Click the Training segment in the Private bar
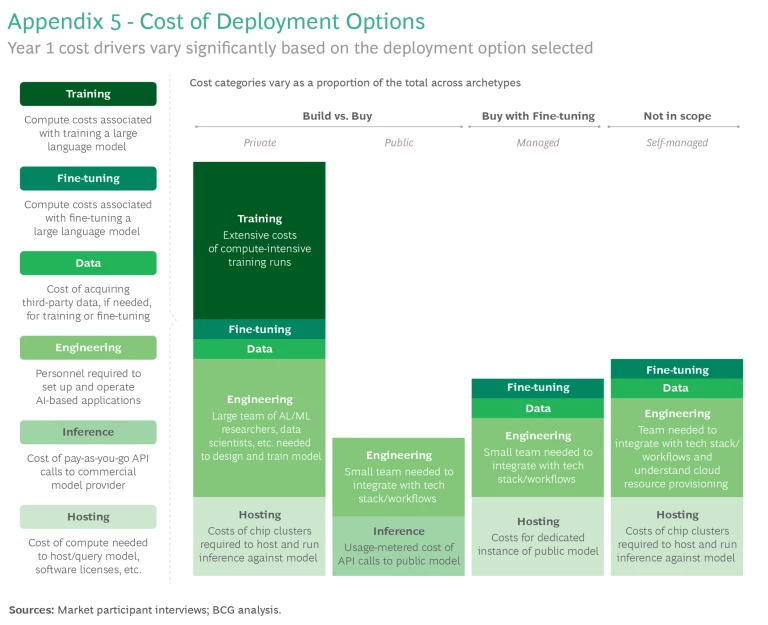The height and width of the screenshot is (625, 768). pos(260,240)
